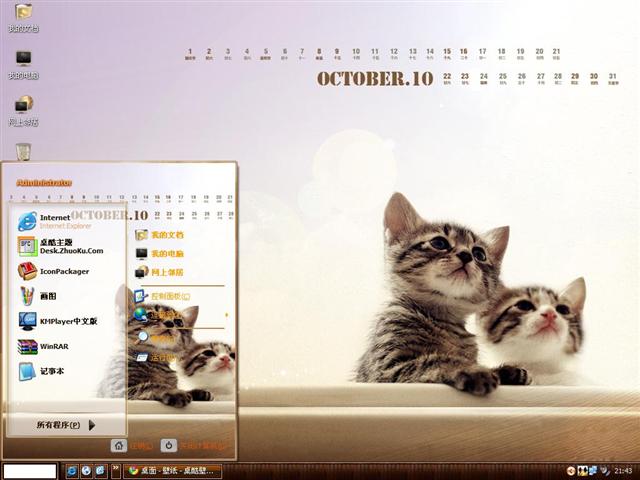This screenshot has height=480, width=640.
Task: Click the rightmost tray icon before clock
Action: [604, 471]
